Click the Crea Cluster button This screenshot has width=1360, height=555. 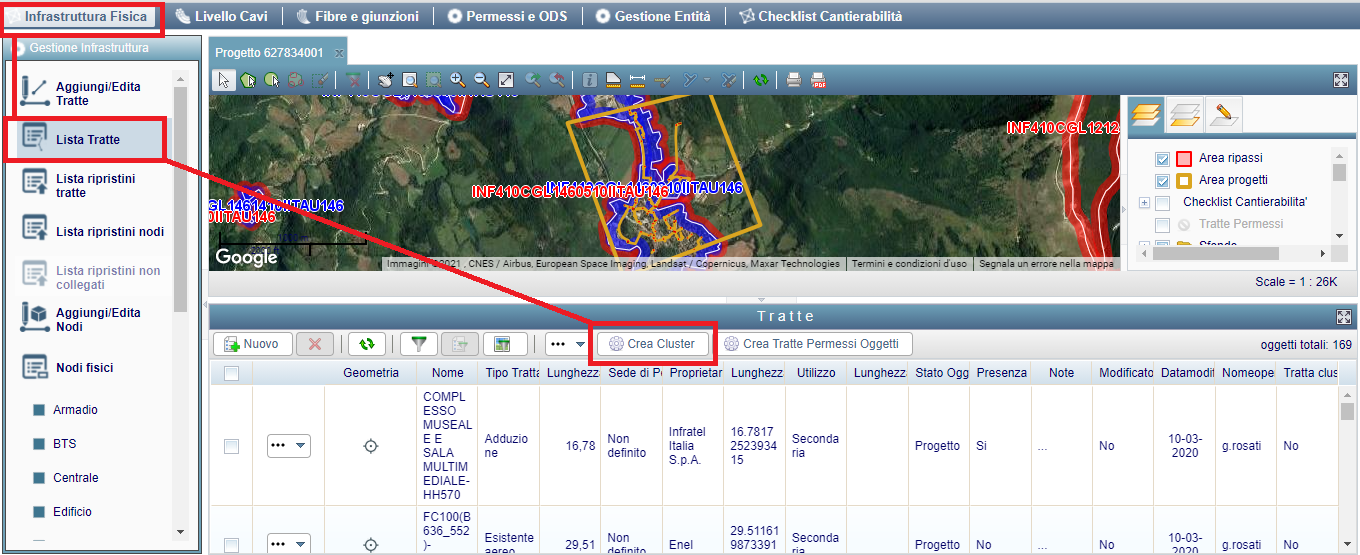(653, 344)
